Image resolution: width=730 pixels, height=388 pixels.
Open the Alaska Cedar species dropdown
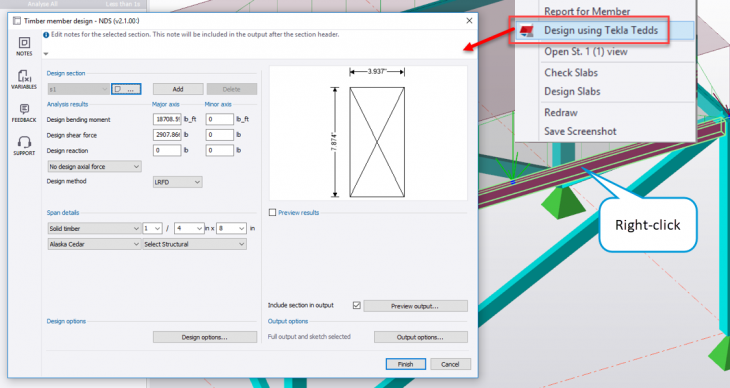94,244
